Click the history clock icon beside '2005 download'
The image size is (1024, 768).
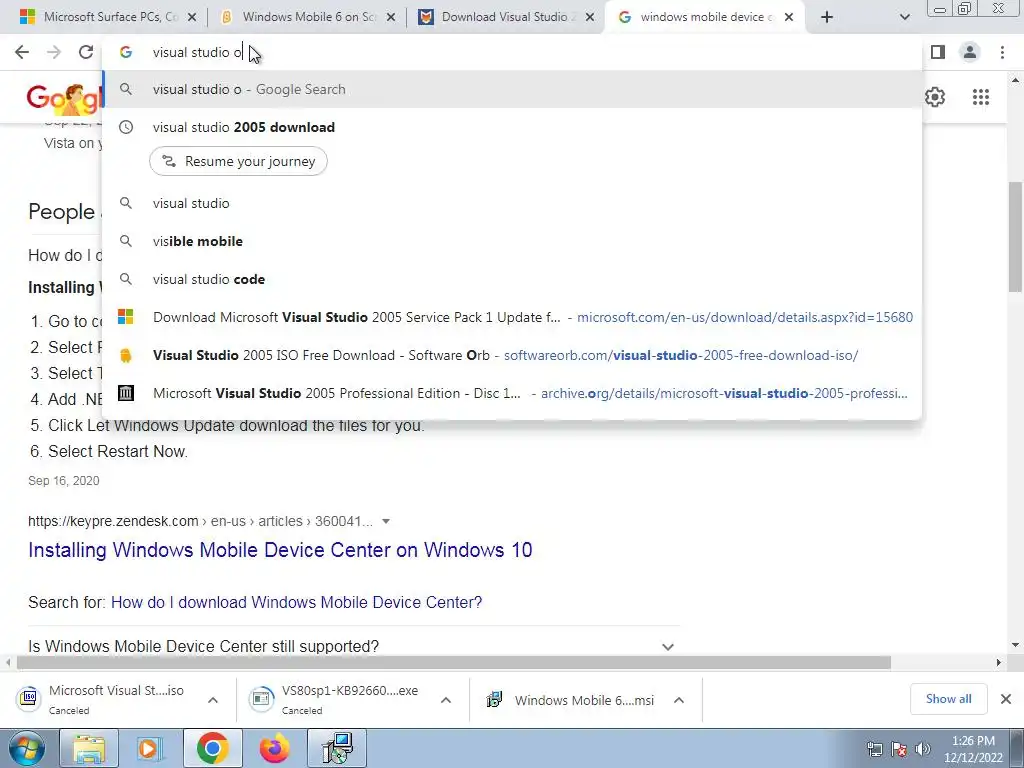point(126,127)
